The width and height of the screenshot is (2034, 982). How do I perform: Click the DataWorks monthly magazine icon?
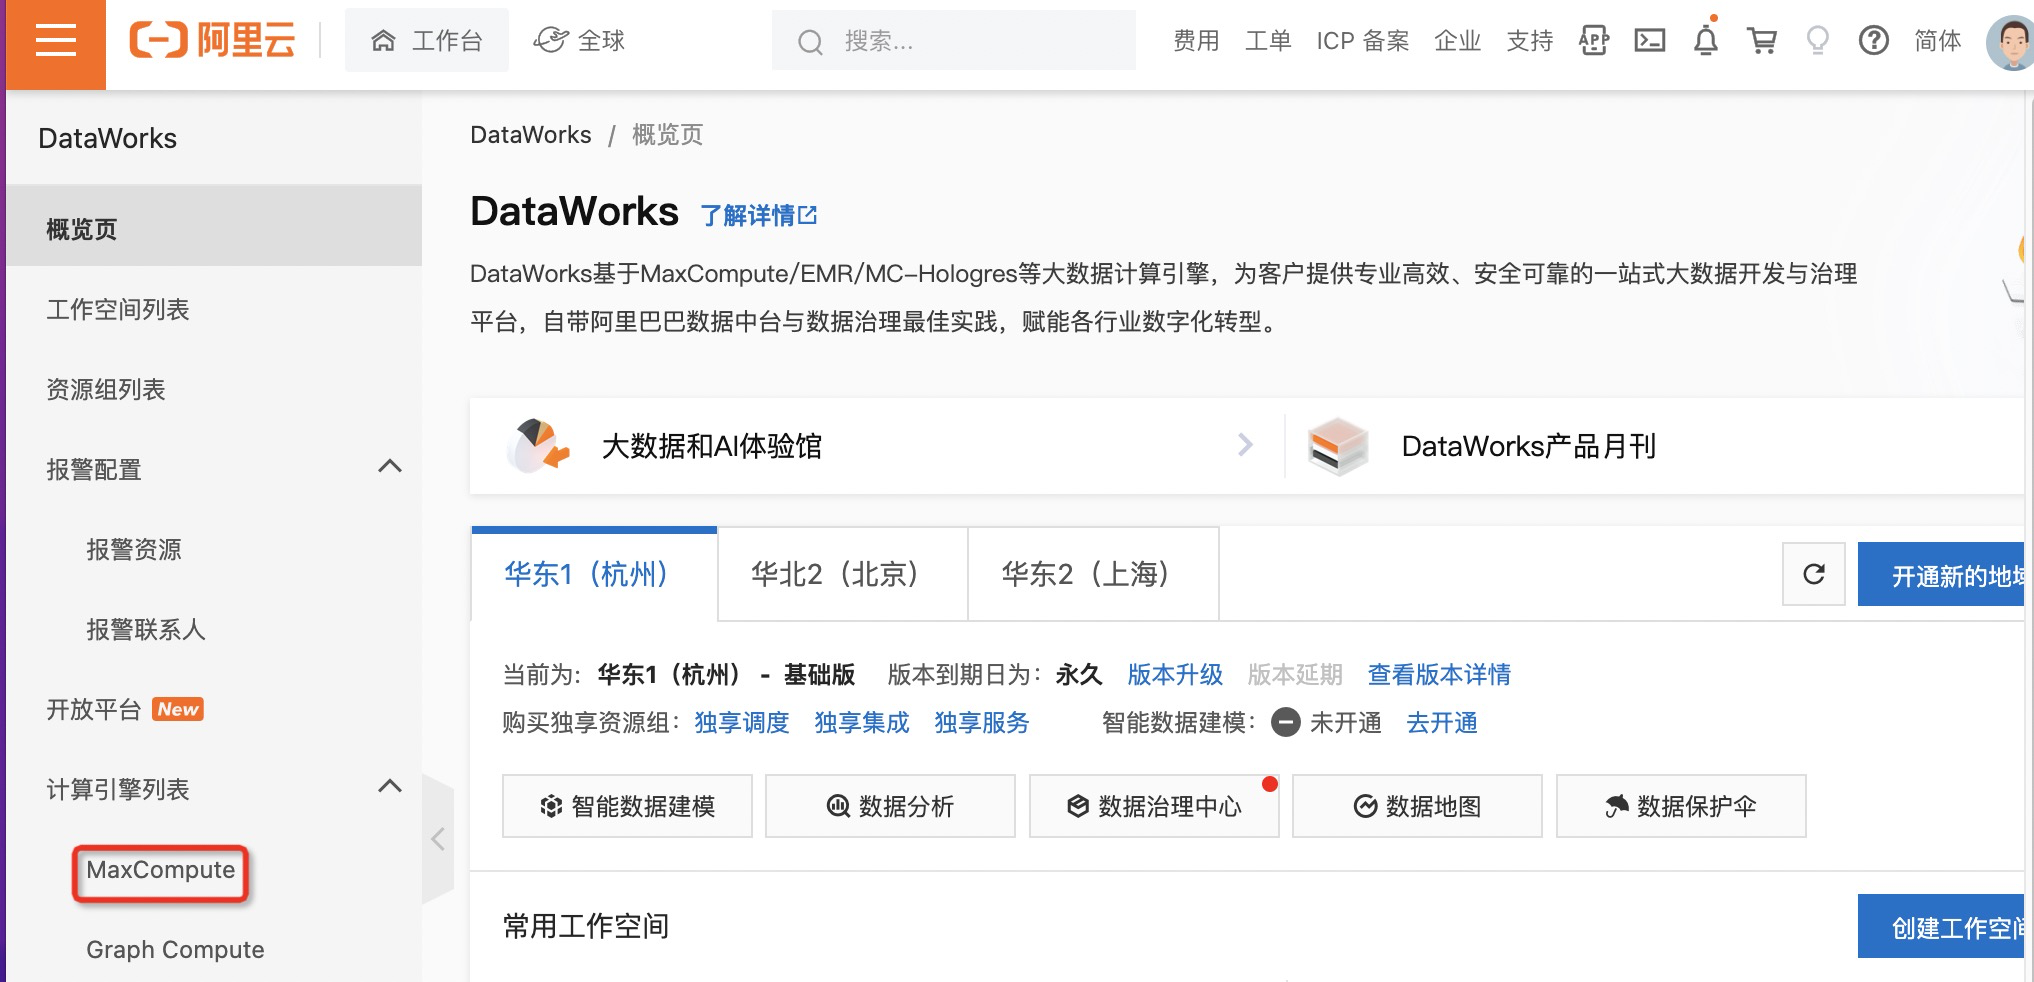coord(1337,446)
